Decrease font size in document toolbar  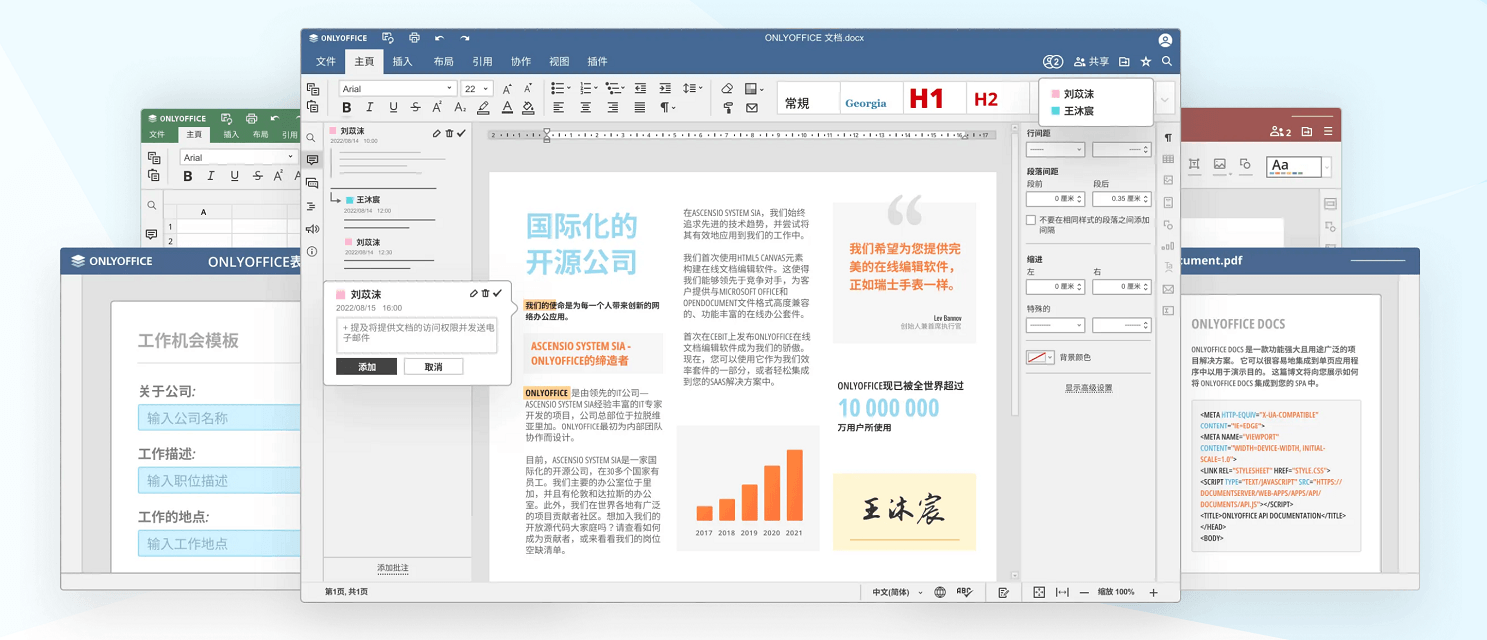pyautogui.click(x=528, y=89)
